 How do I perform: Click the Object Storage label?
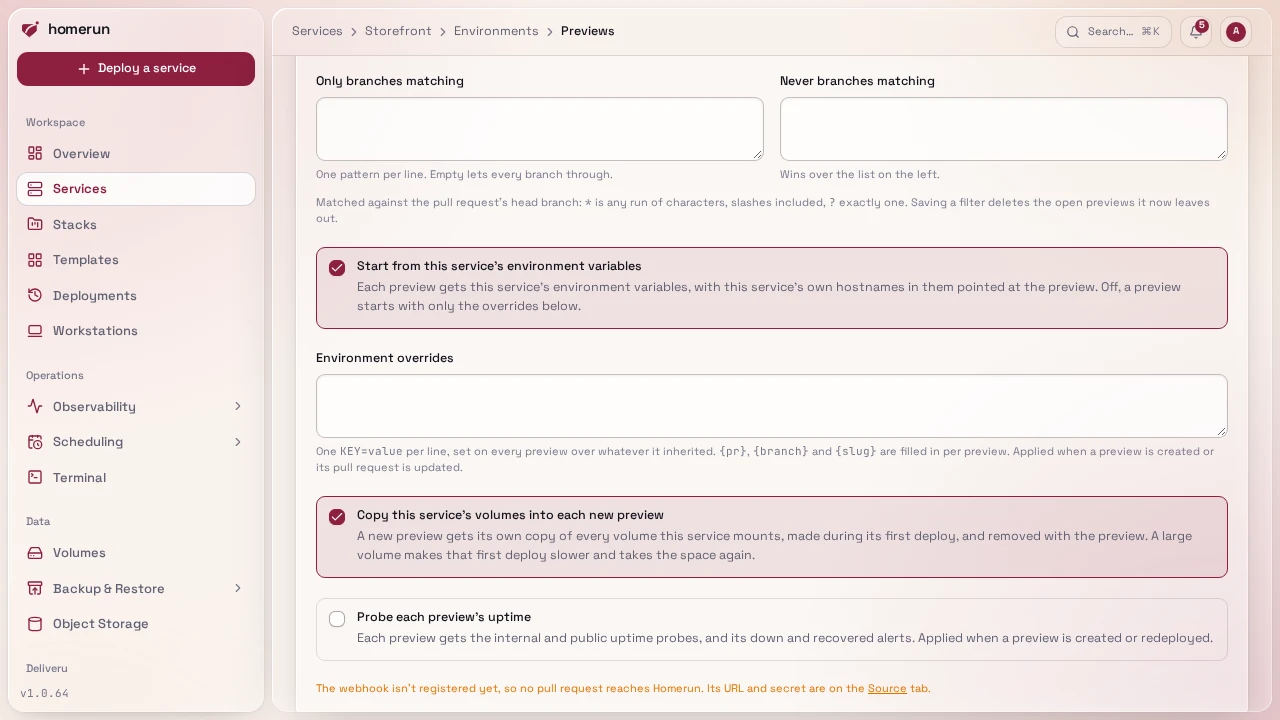coord(101,624)
